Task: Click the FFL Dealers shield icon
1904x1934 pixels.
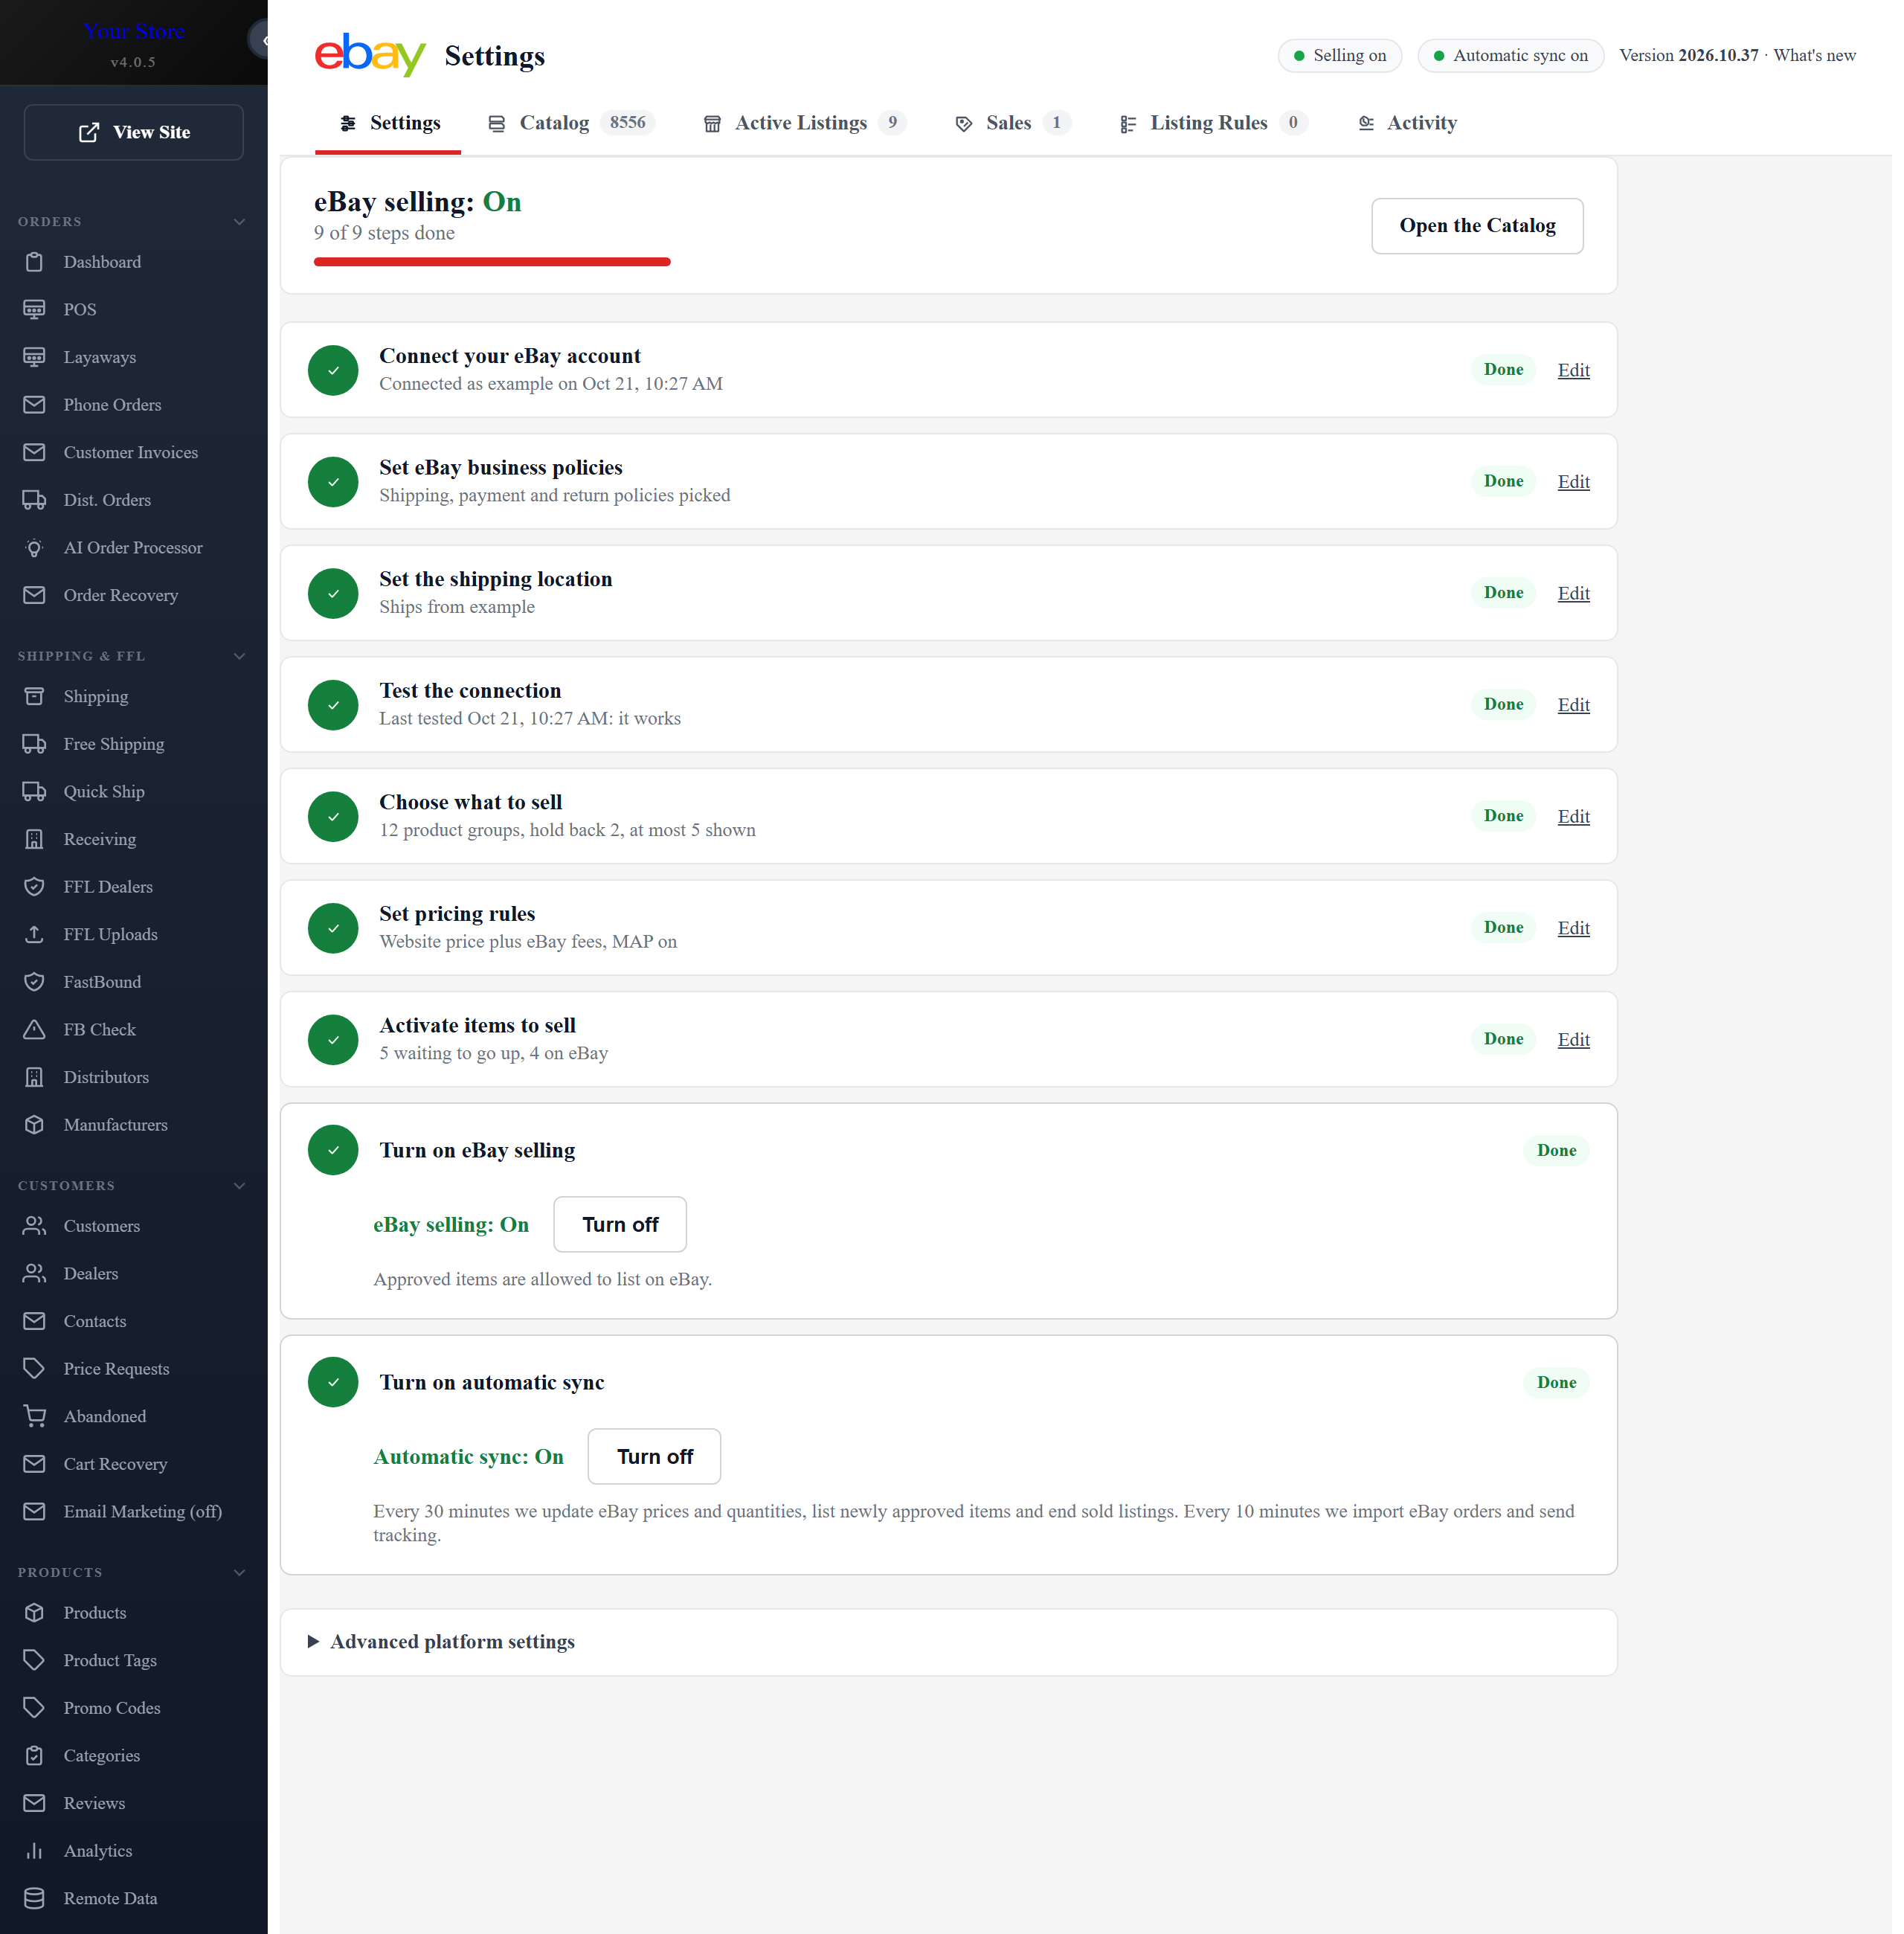Action: (x=34, y=887)
